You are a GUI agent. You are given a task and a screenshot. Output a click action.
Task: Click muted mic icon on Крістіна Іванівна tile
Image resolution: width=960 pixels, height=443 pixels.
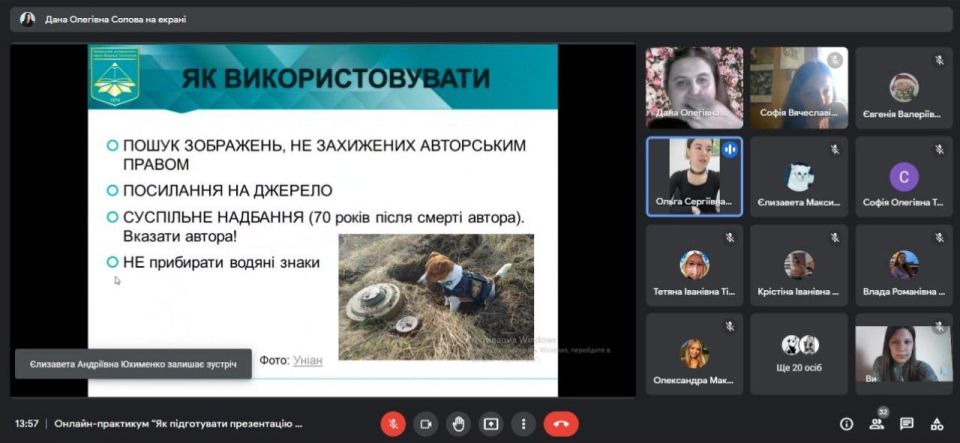click(x=834, y=237)
